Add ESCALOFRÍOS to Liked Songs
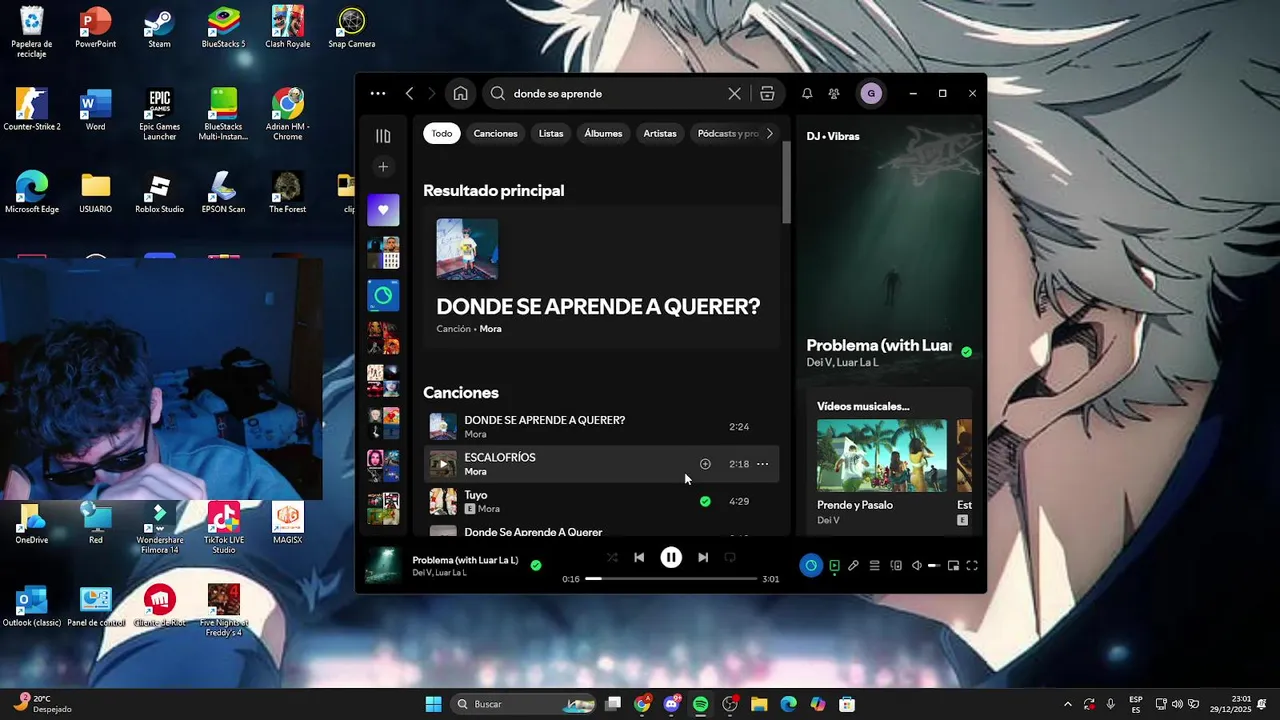This screenshot has height=720, width=1280. (x=705, y=464)
